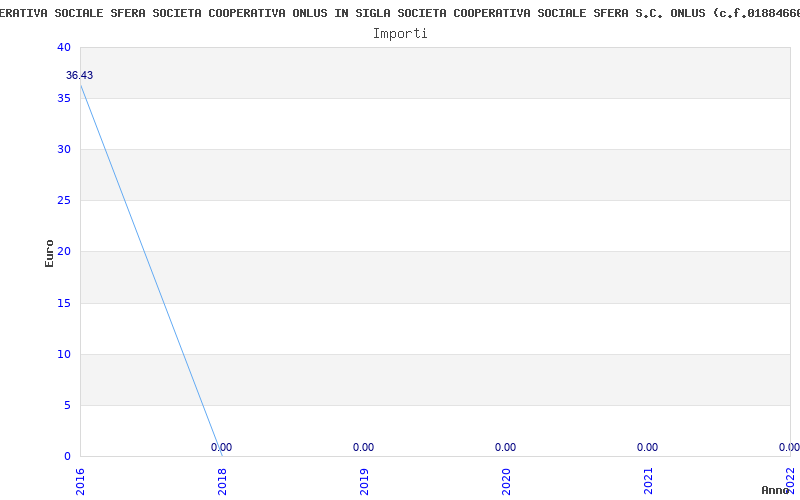Click the 25 y-axis tick label
The width and height of the screenshot is (800, 500).
tap(64, 201)
